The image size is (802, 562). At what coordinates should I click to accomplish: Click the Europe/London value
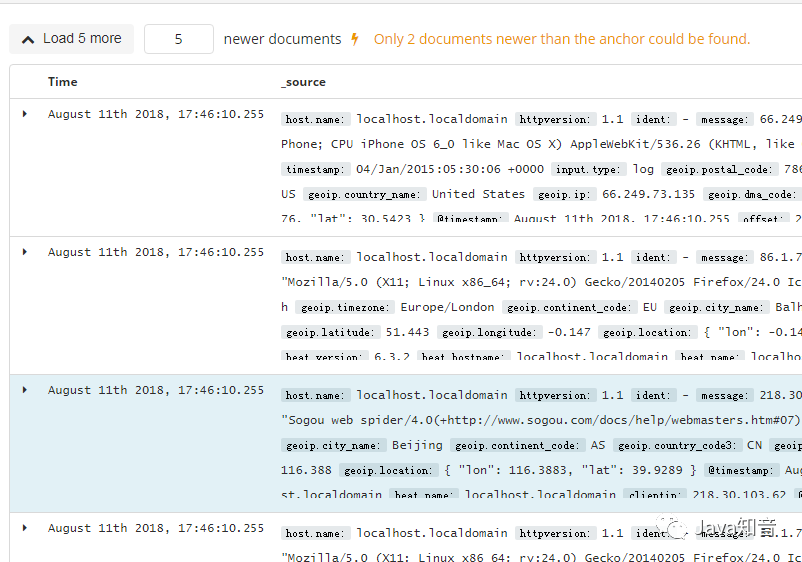coord(448,307)
